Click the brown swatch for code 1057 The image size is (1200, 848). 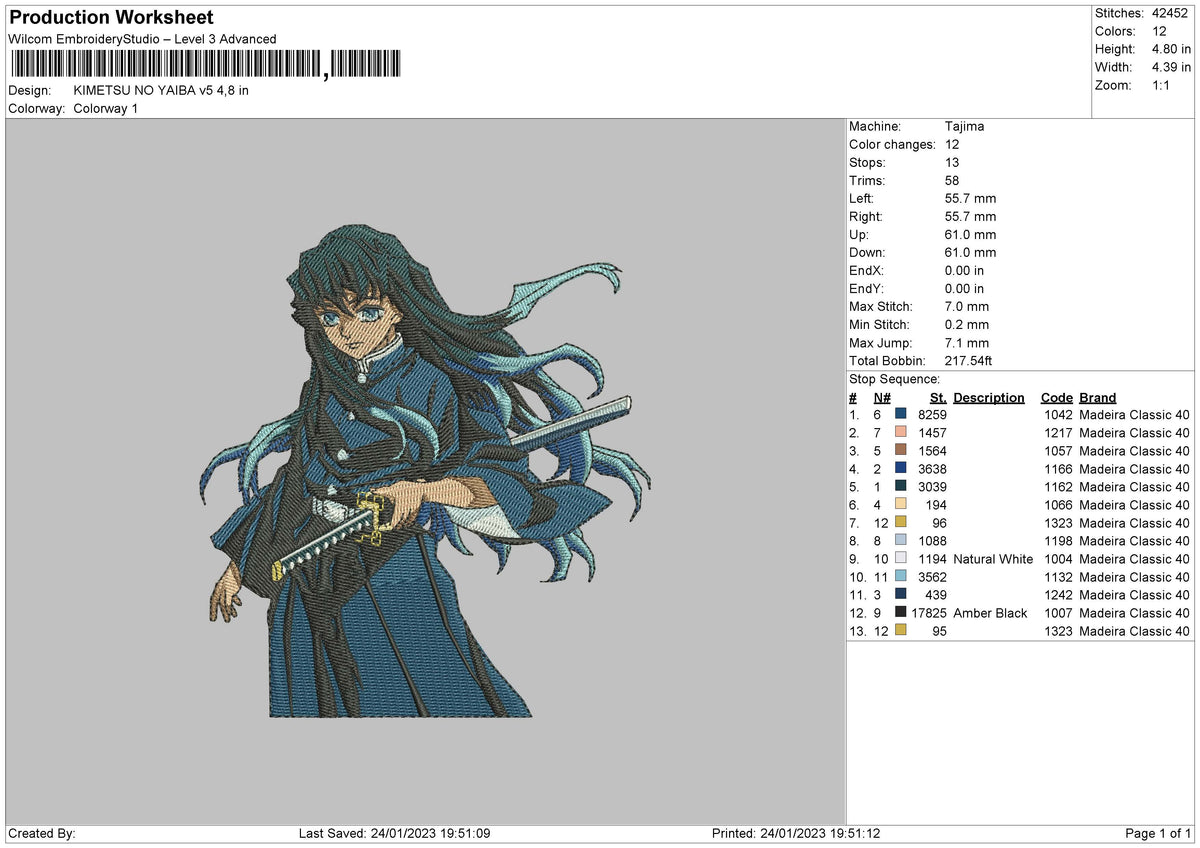coord(901,450)
